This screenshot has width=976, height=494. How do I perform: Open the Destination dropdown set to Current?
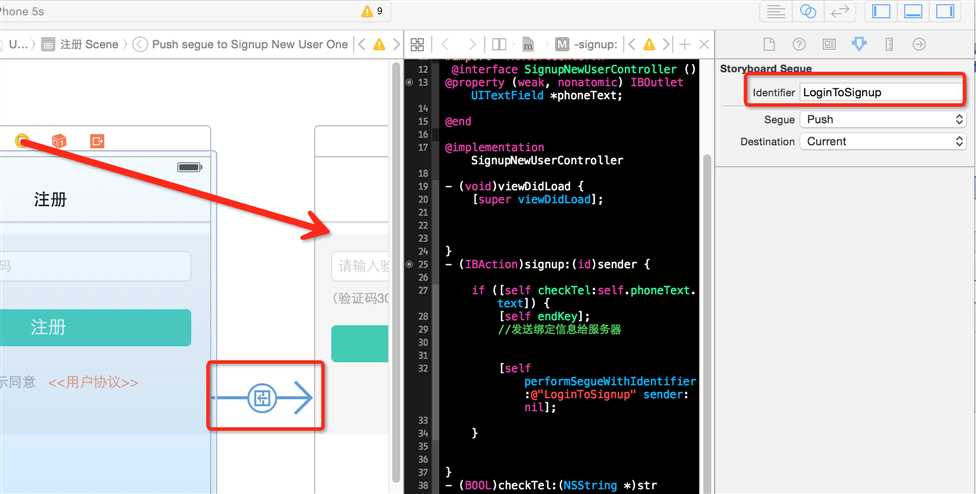pyautogui.click(x=883, y=141)
